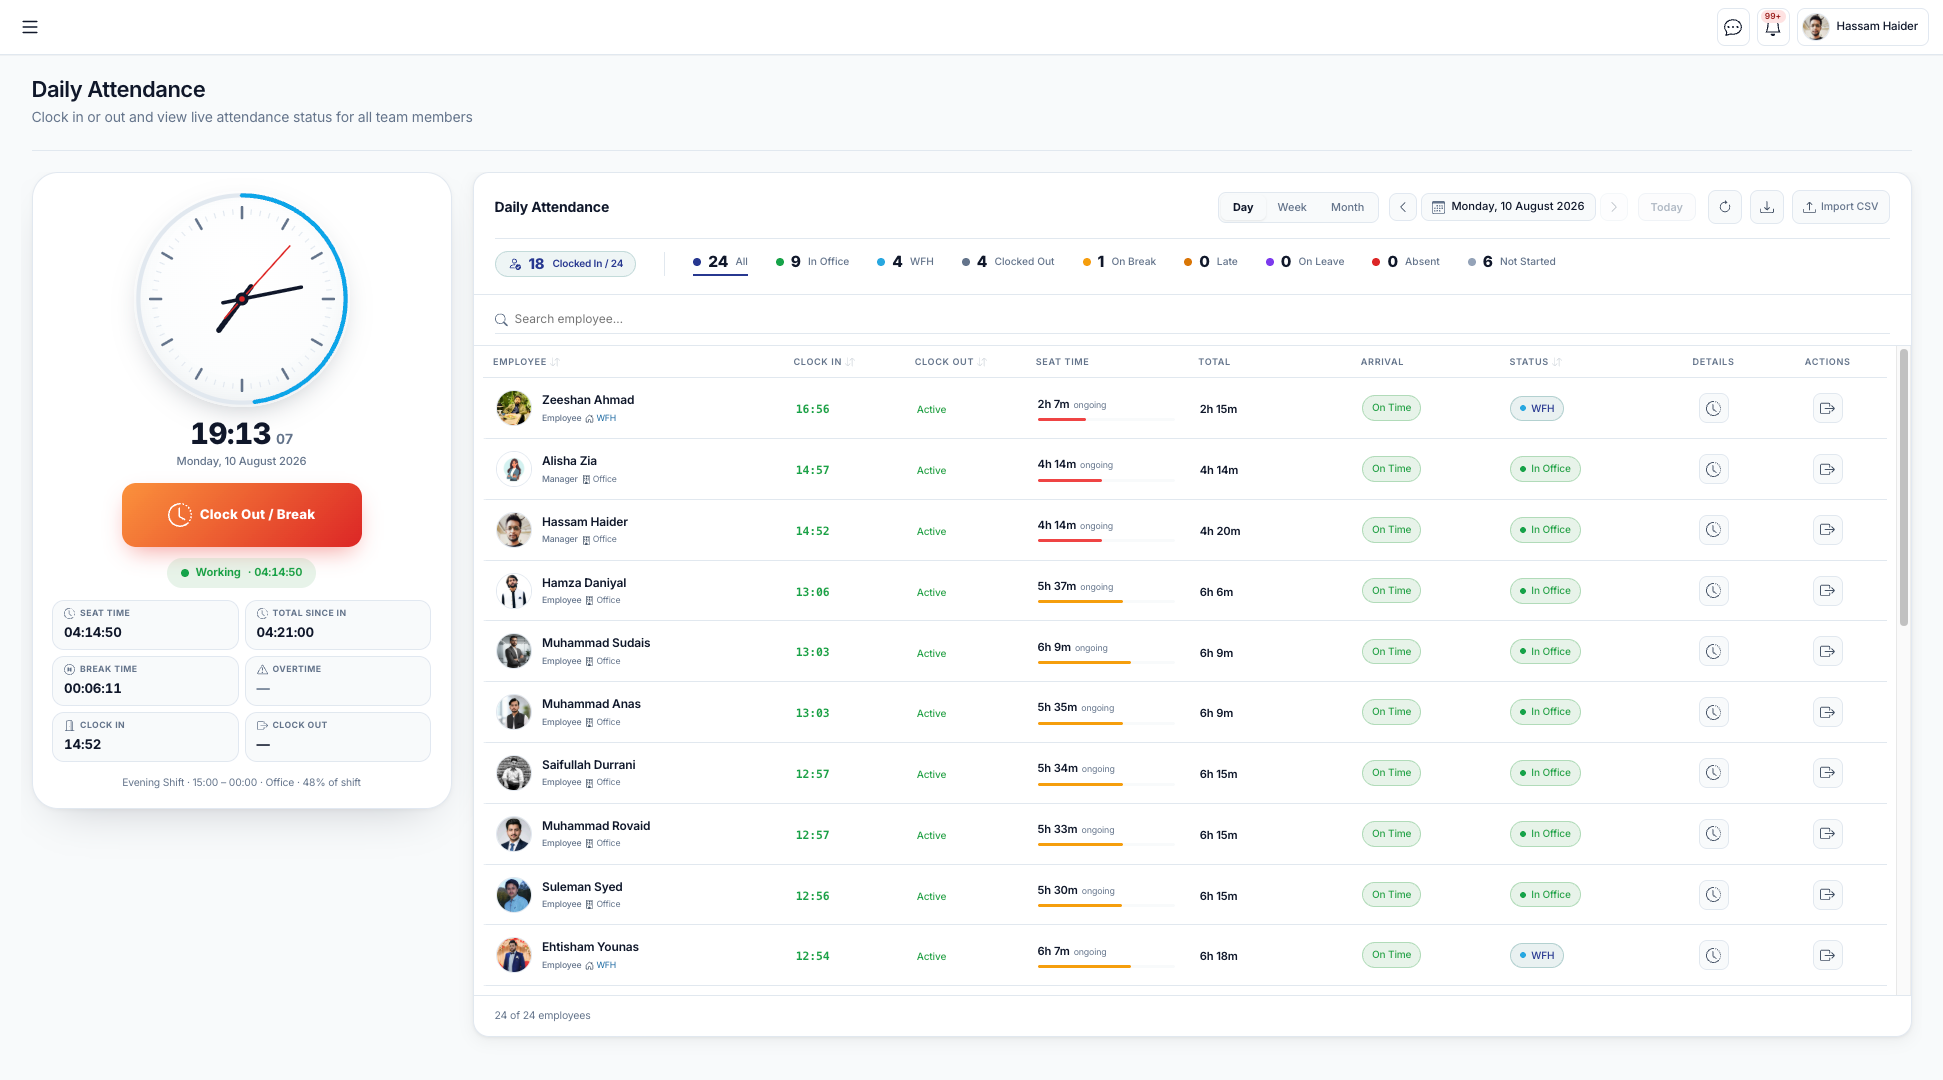Focus the Search employee field

click(1192, 319)
